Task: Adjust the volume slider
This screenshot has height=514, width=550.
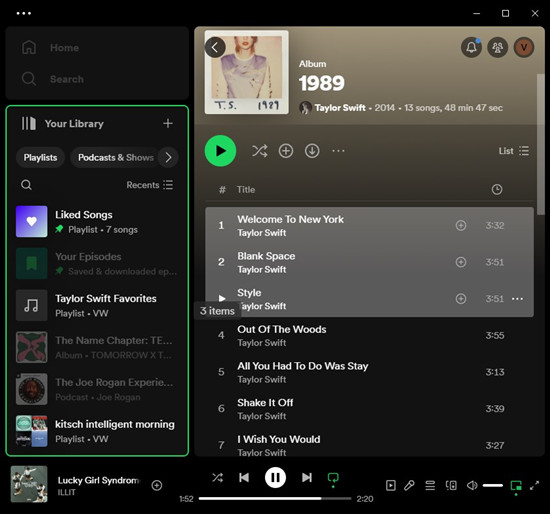Action: [x=493, y=486]
